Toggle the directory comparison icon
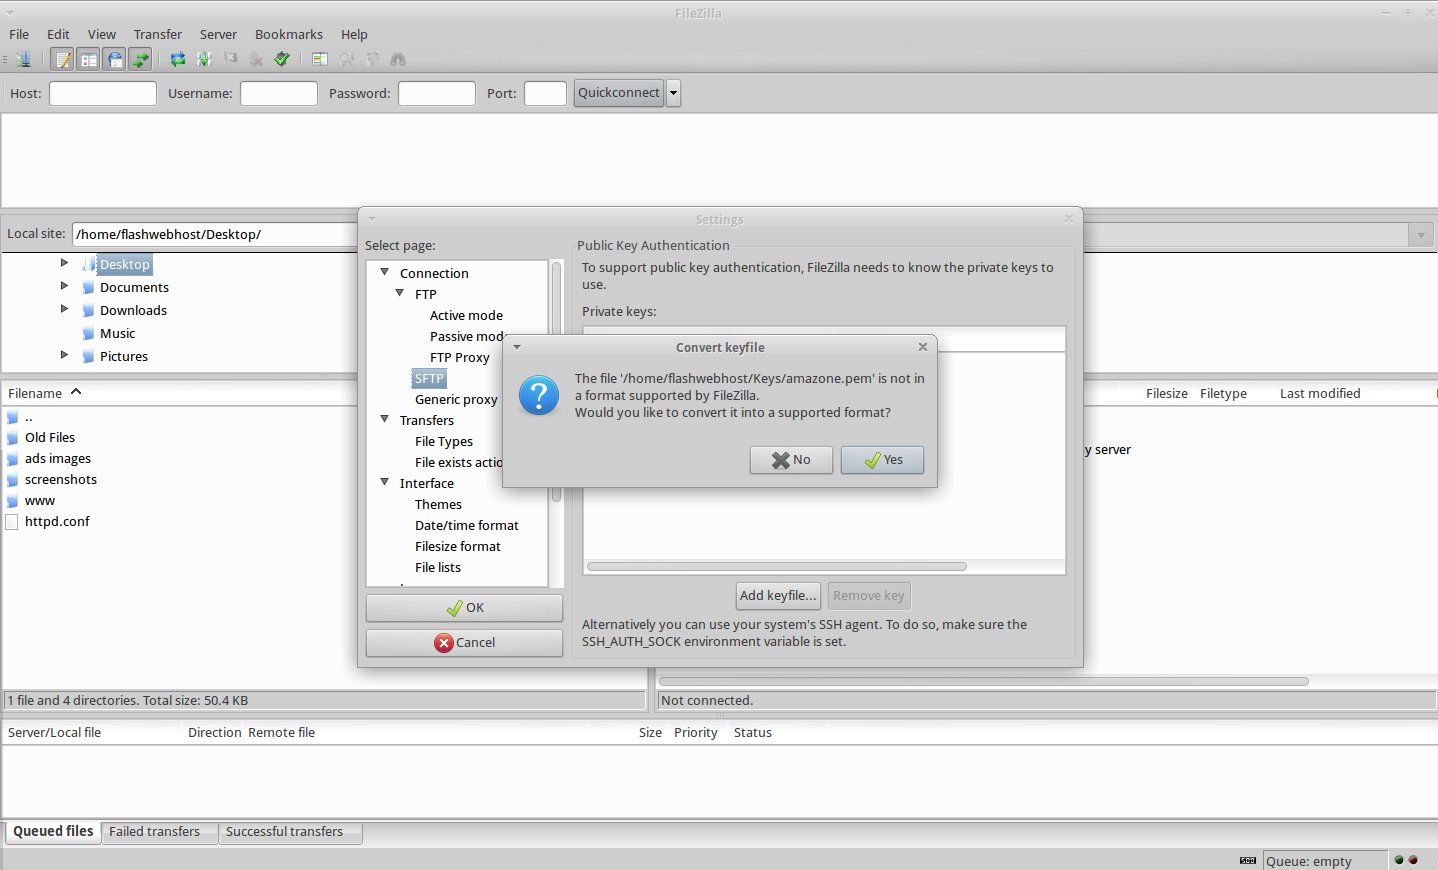The height and width of the screenshot is (870, 1438). [346, 59]
